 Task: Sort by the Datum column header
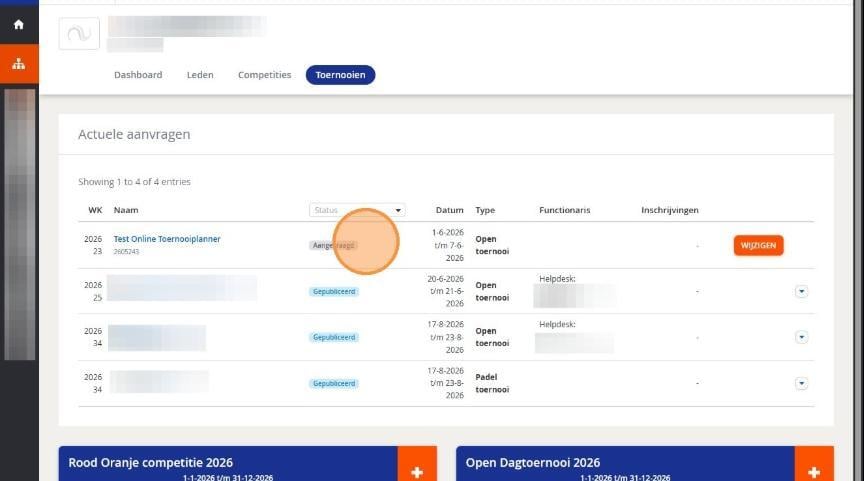pyautogui.click(x=450, y=210)
